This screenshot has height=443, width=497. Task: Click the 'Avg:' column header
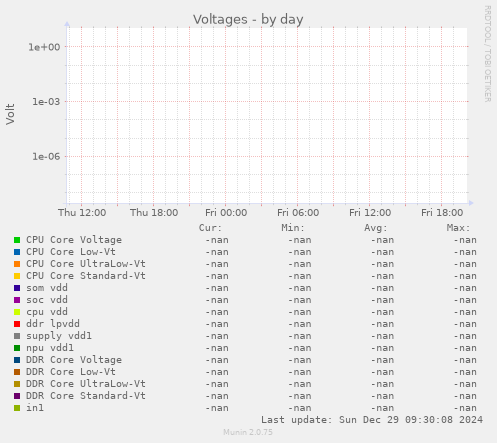(376, 228)
